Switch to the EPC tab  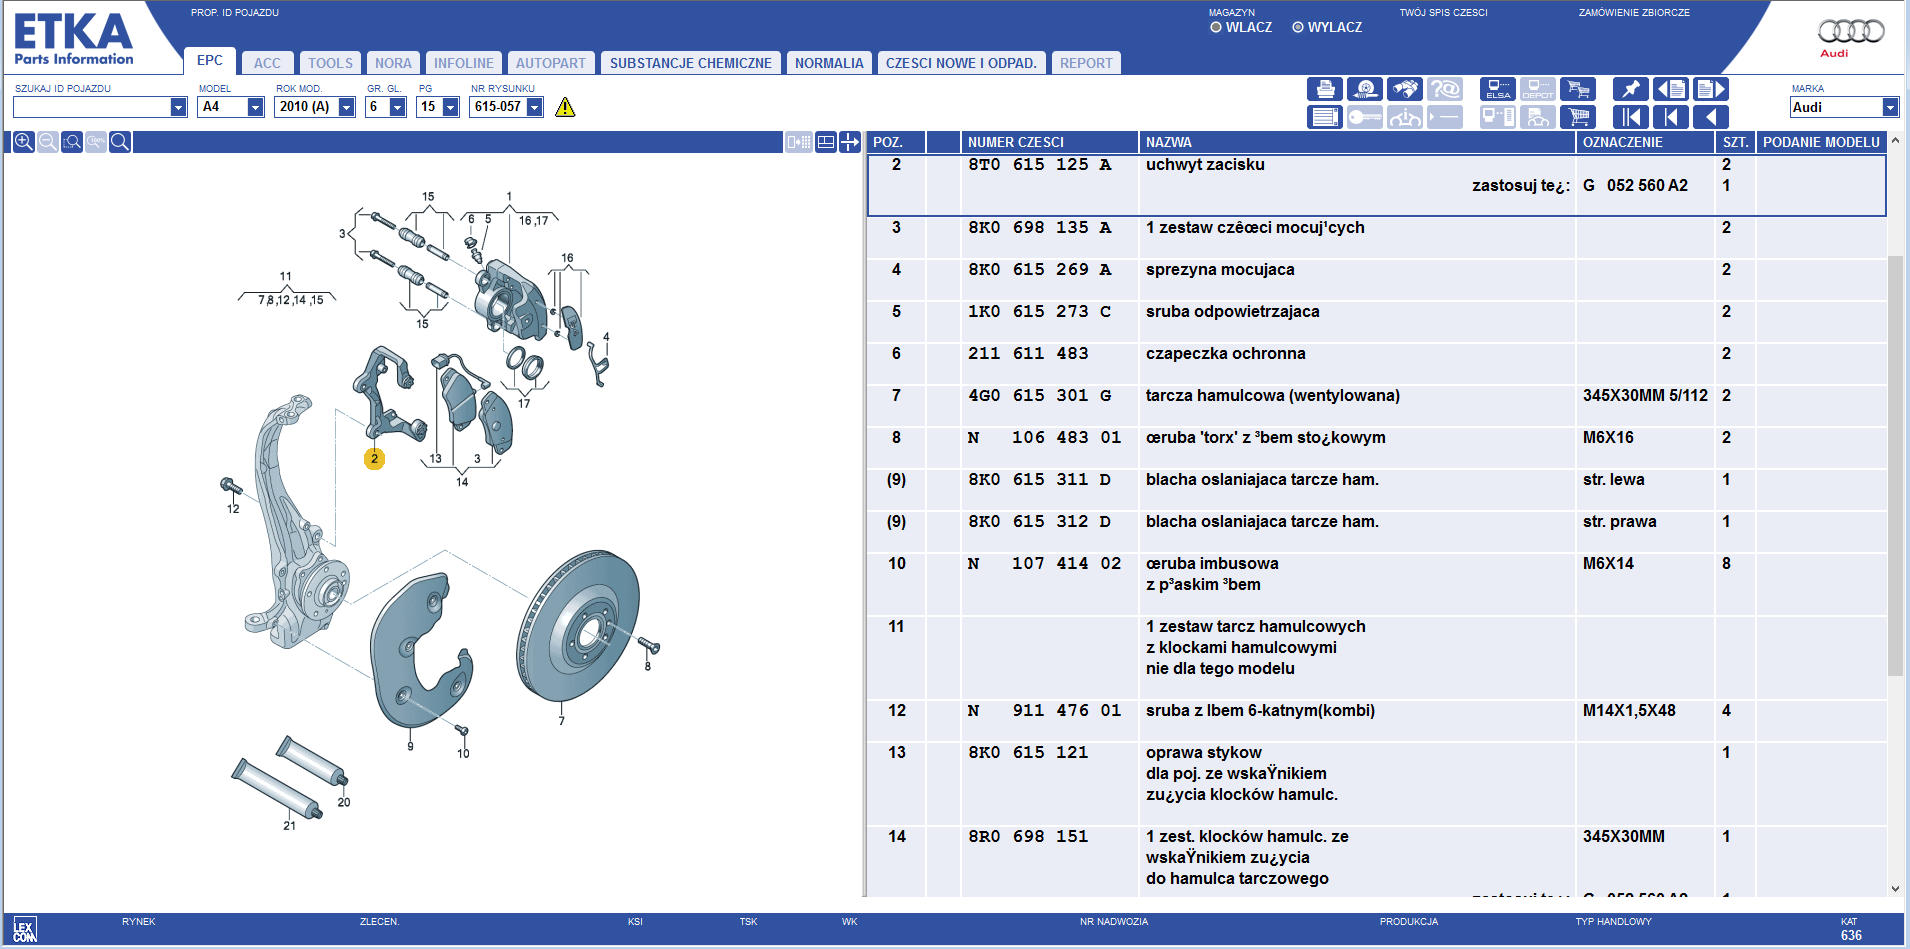(x=210, y=61)
